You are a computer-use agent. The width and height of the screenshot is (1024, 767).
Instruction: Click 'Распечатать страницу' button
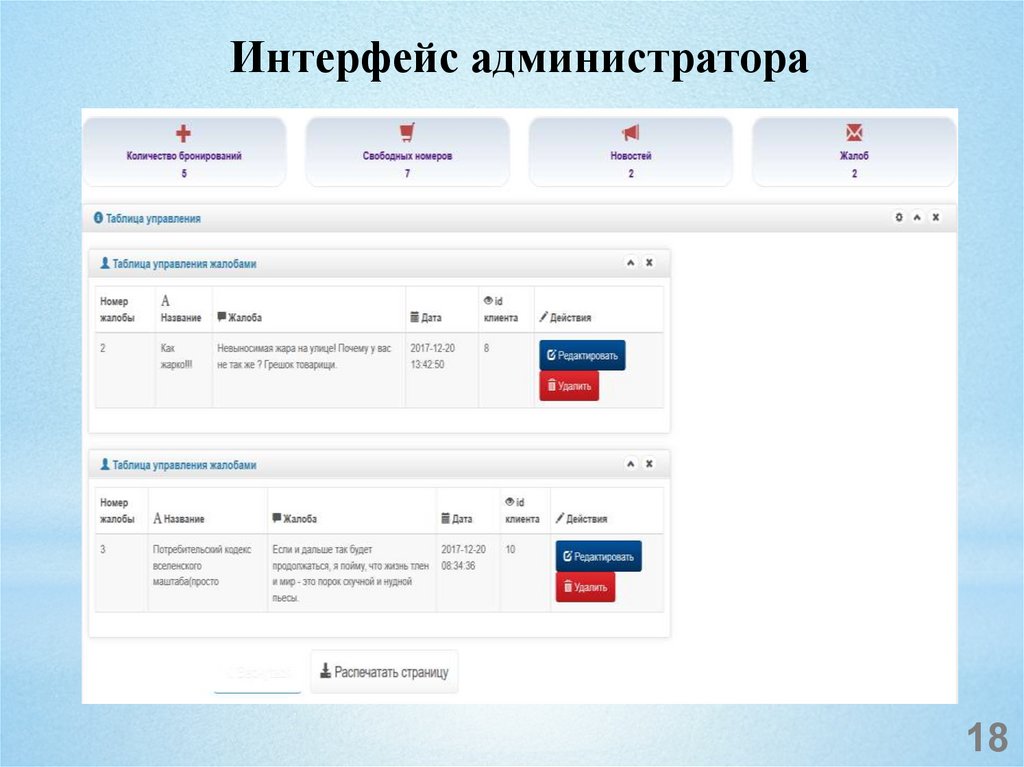384,672
